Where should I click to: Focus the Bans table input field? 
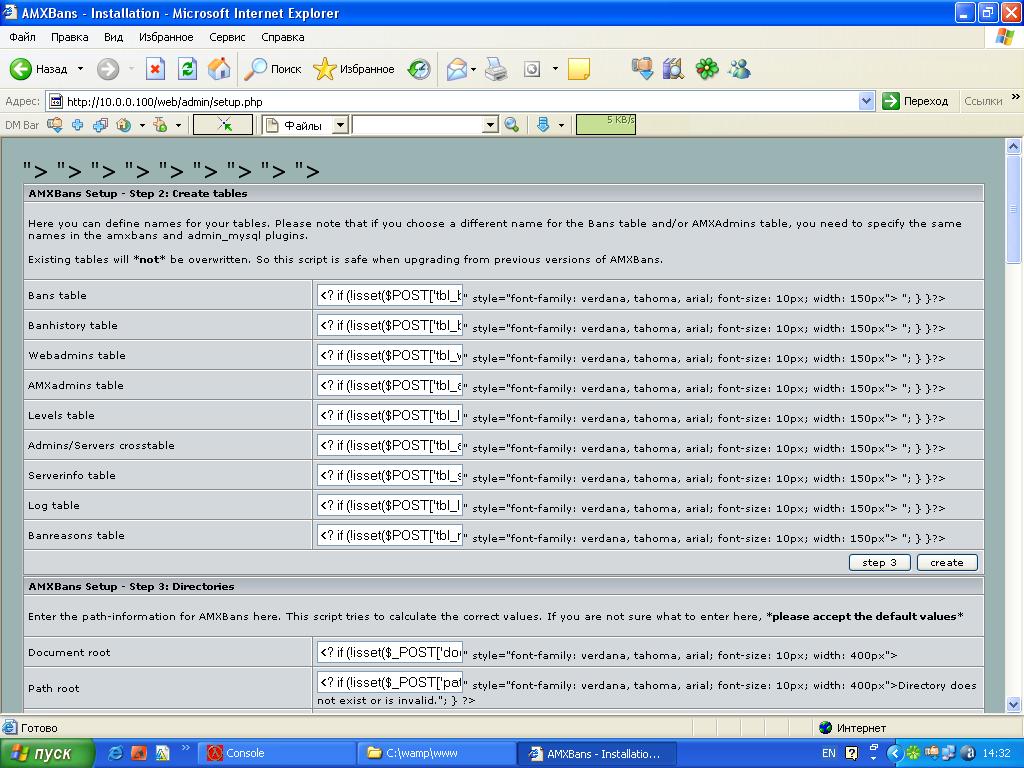[390, 295]
